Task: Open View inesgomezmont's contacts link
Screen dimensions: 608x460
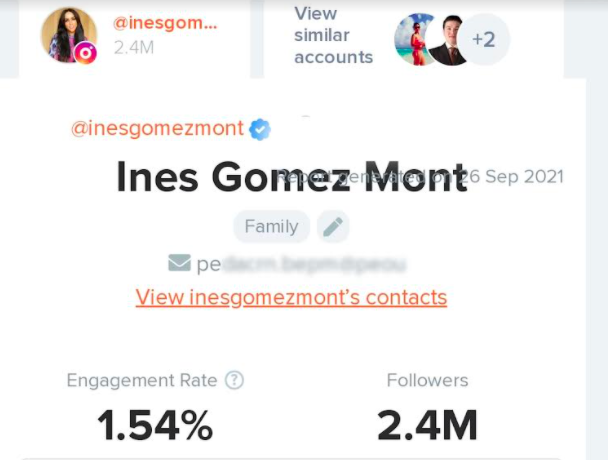Action: pyautogui.click(x=291, y=297)
